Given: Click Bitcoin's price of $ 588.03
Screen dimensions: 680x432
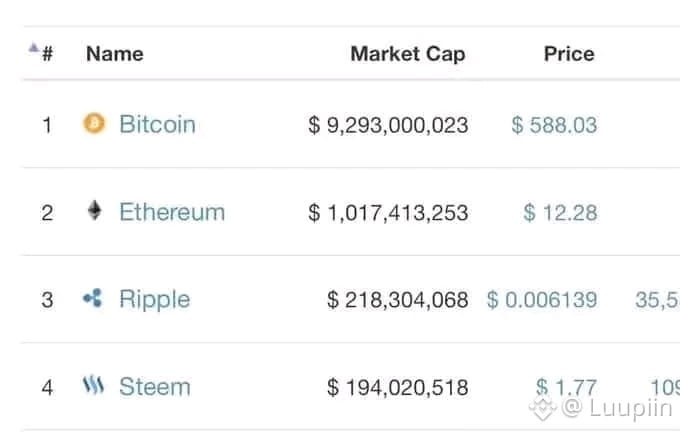Looking at the screenshot, I should [554, 125].
